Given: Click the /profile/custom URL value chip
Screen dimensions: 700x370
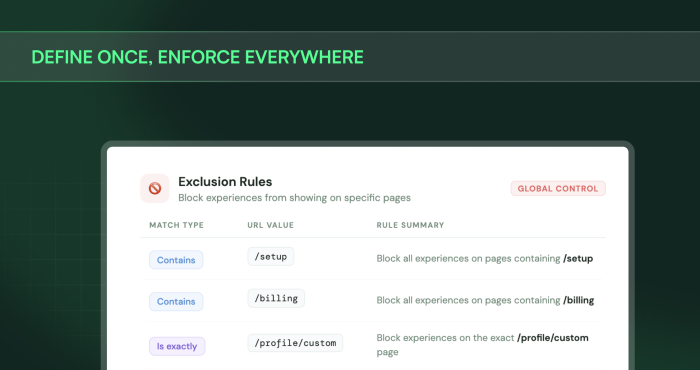Looking at the screenshot, I should click(x=295, y=343).
